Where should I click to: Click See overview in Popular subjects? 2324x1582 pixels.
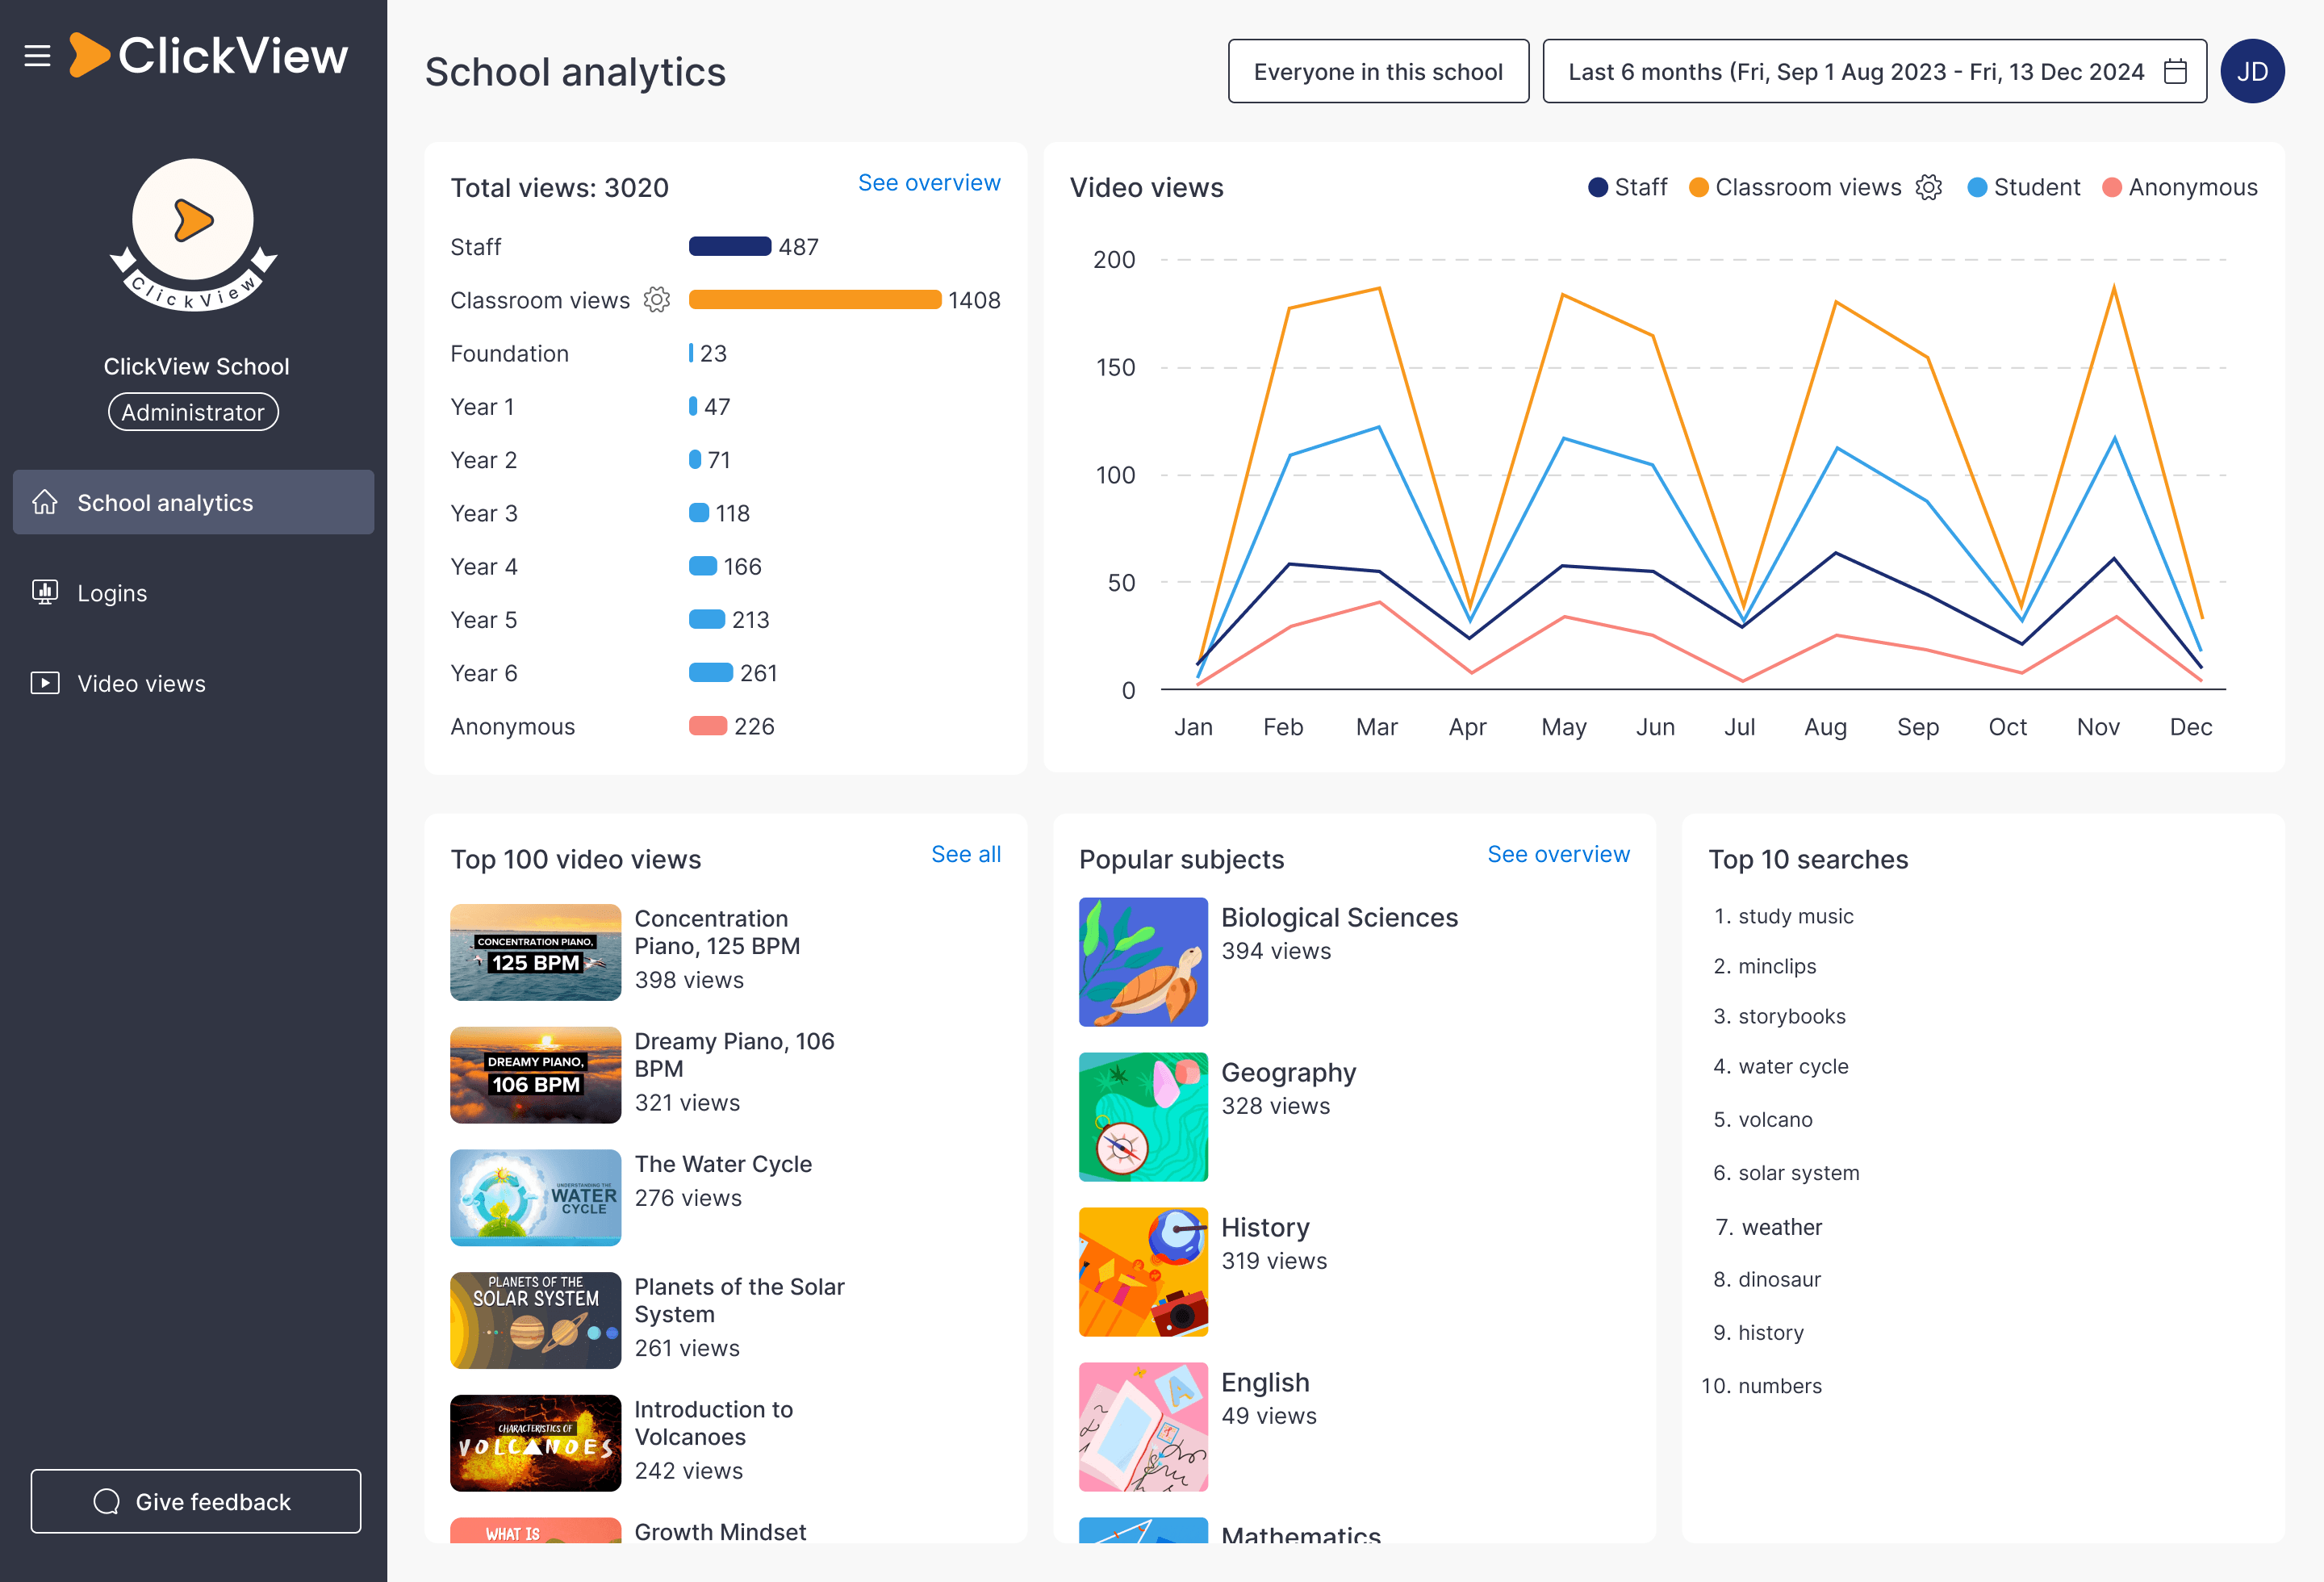(x=1558, y=854)
